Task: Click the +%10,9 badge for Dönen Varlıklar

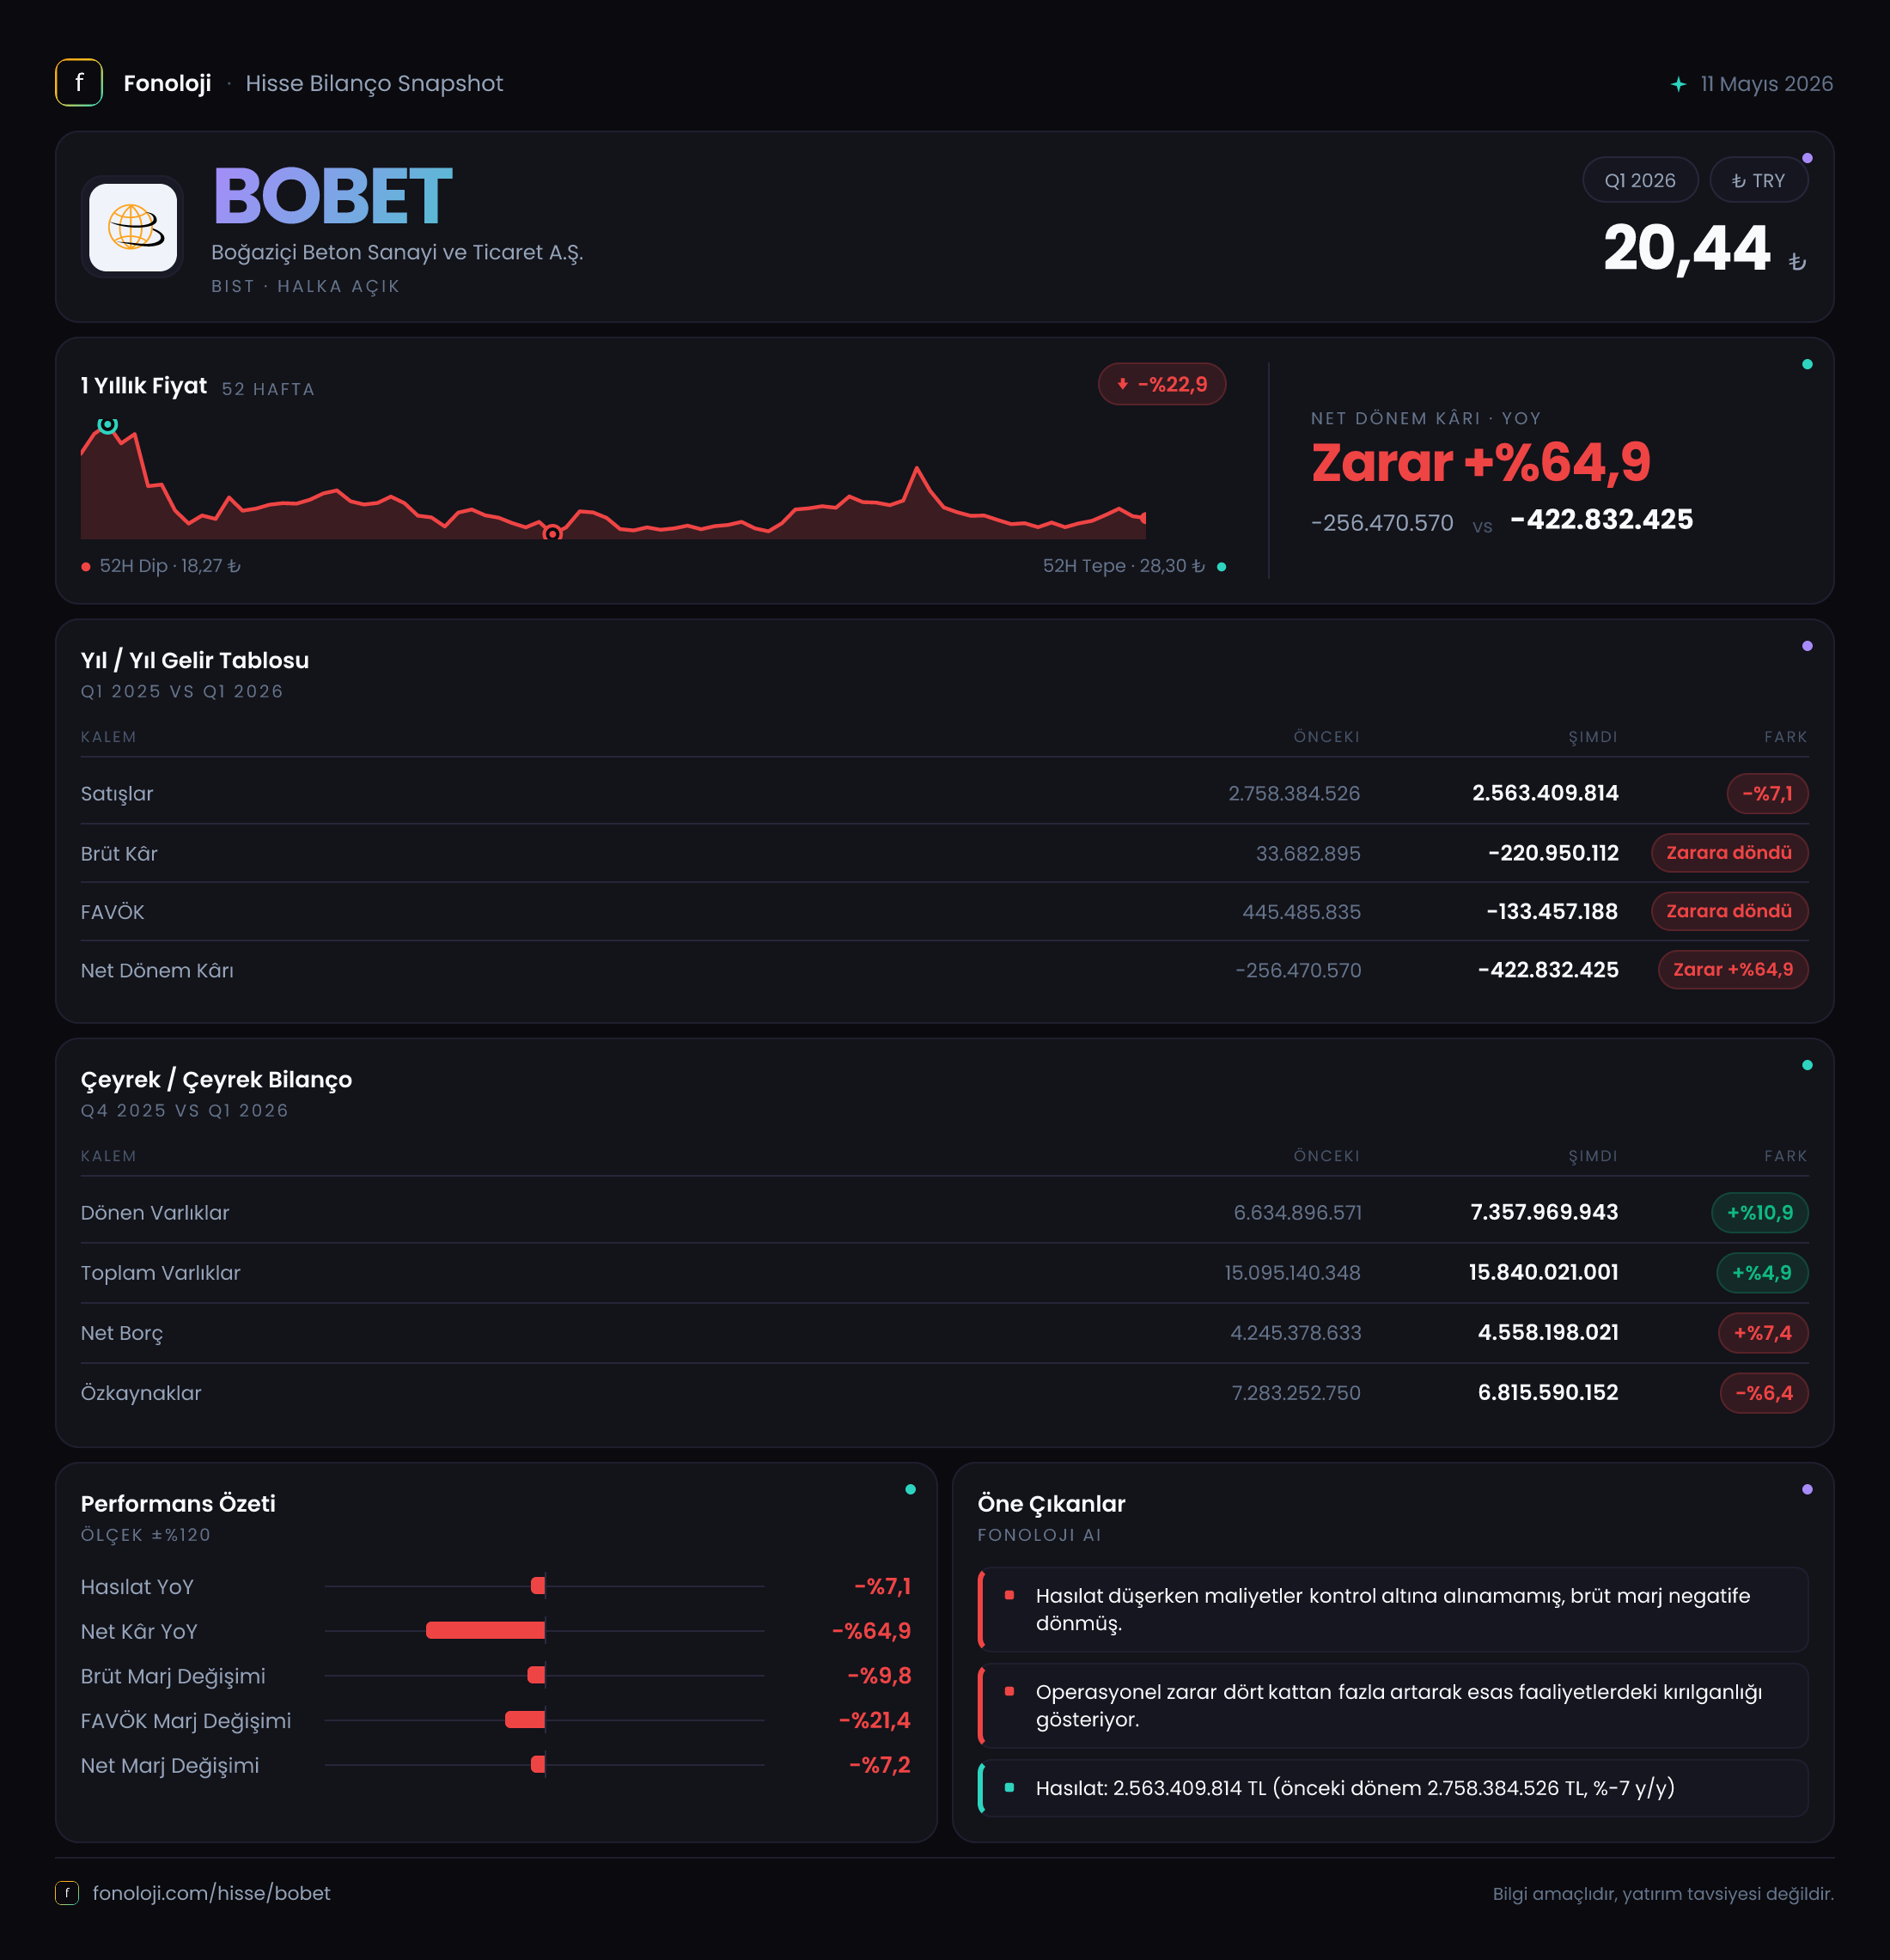Action: coord(1760,1212)
